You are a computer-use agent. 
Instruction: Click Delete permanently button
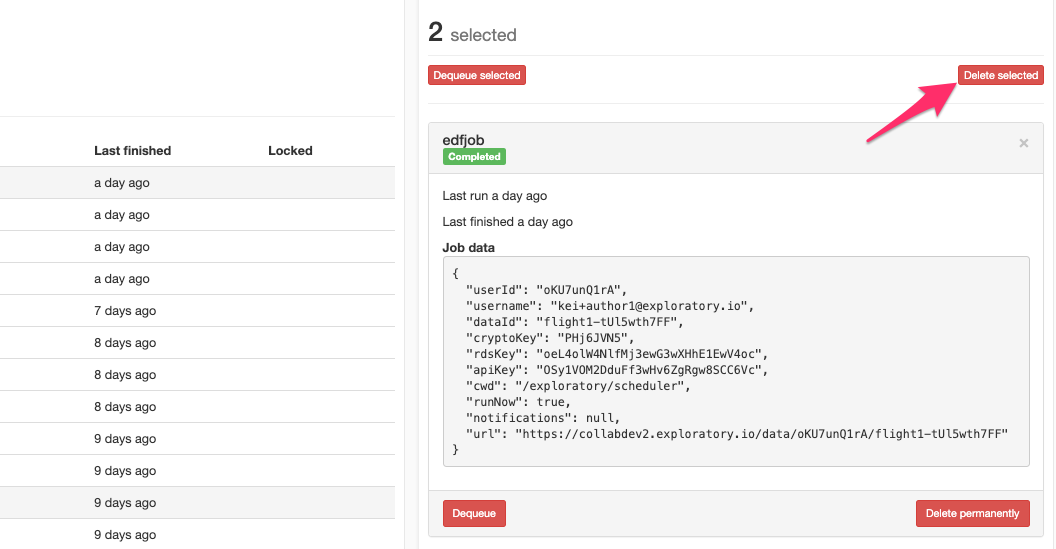click(972, 513)
